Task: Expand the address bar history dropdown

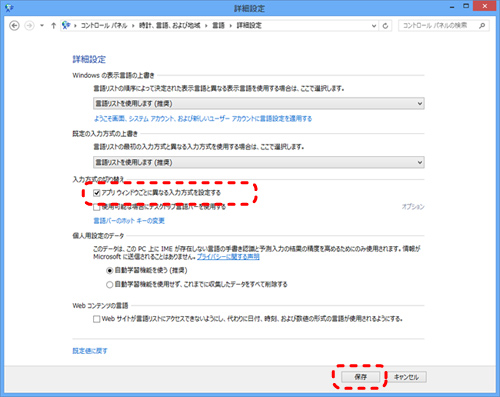Action: tap(374, 26)
